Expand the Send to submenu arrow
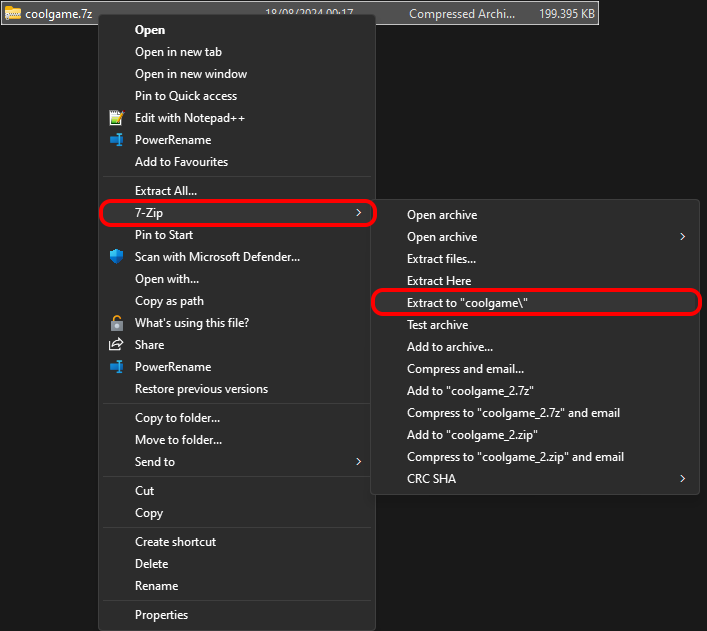The width and height of the screenshot is (707, 631). (358, 461)
